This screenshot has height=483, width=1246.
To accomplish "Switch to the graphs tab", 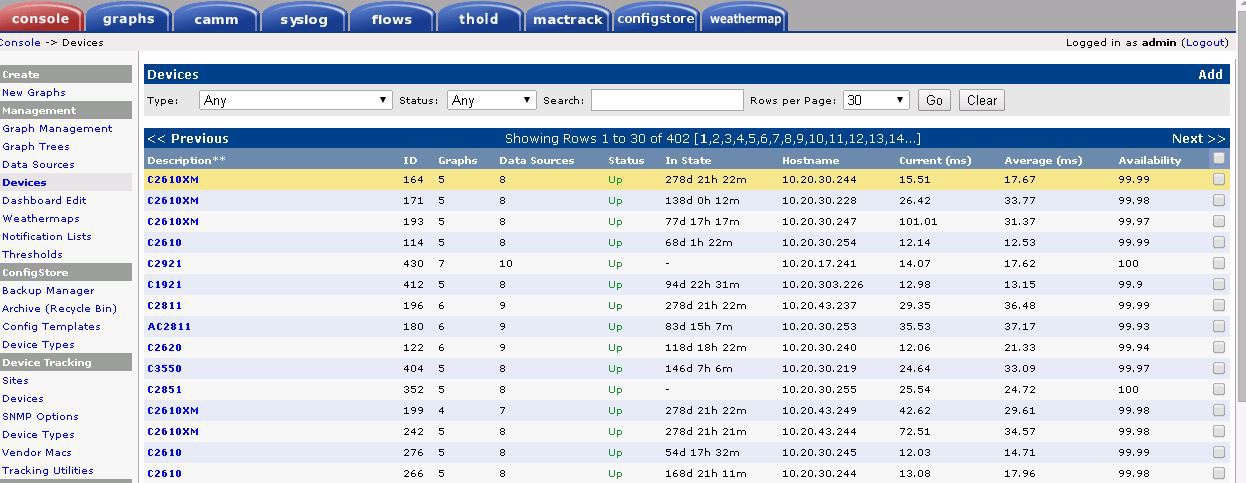I will [x=128, y=18].
